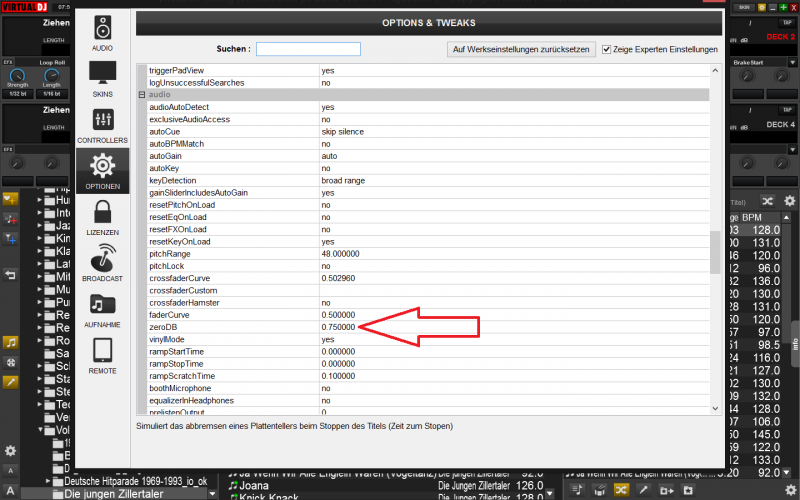800x500 pixels.
Task: Select the zeroDB value 0.750000
Action: pyautogui.click(x=338, y=327)
